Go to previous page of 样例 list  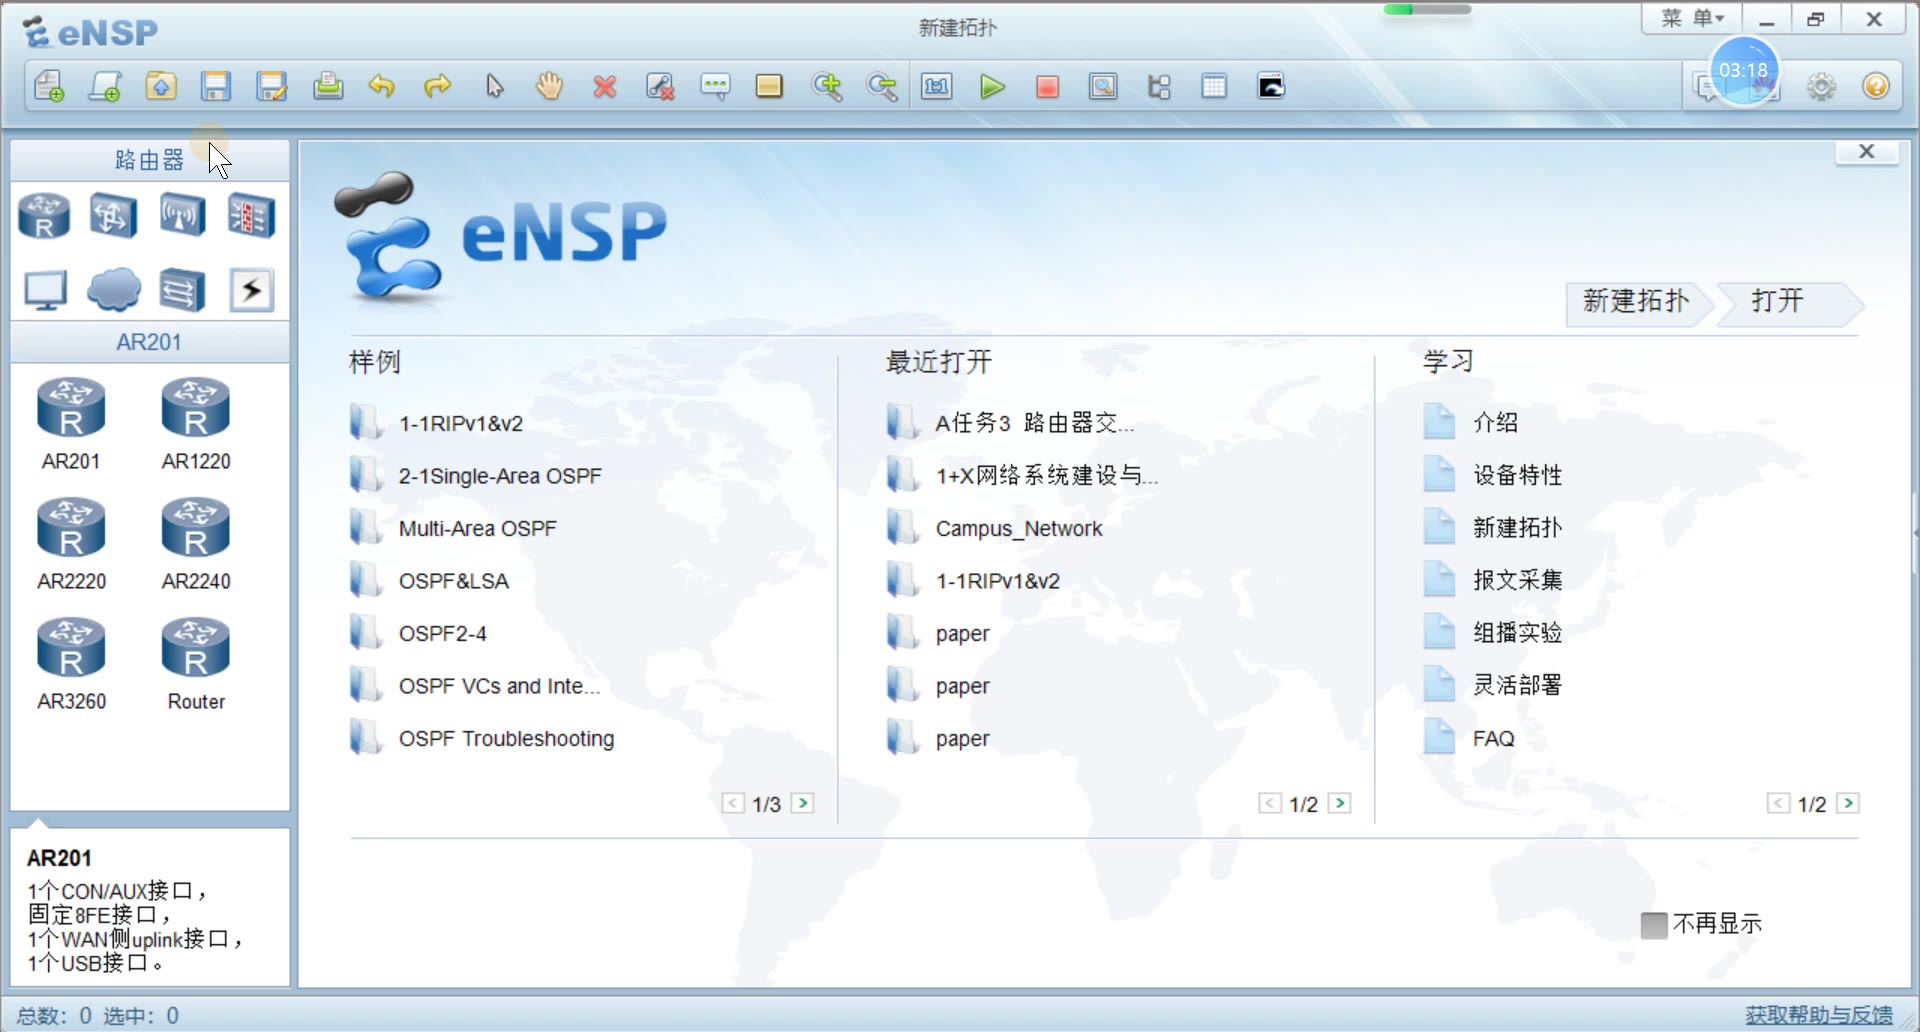[x=733, y=803]
